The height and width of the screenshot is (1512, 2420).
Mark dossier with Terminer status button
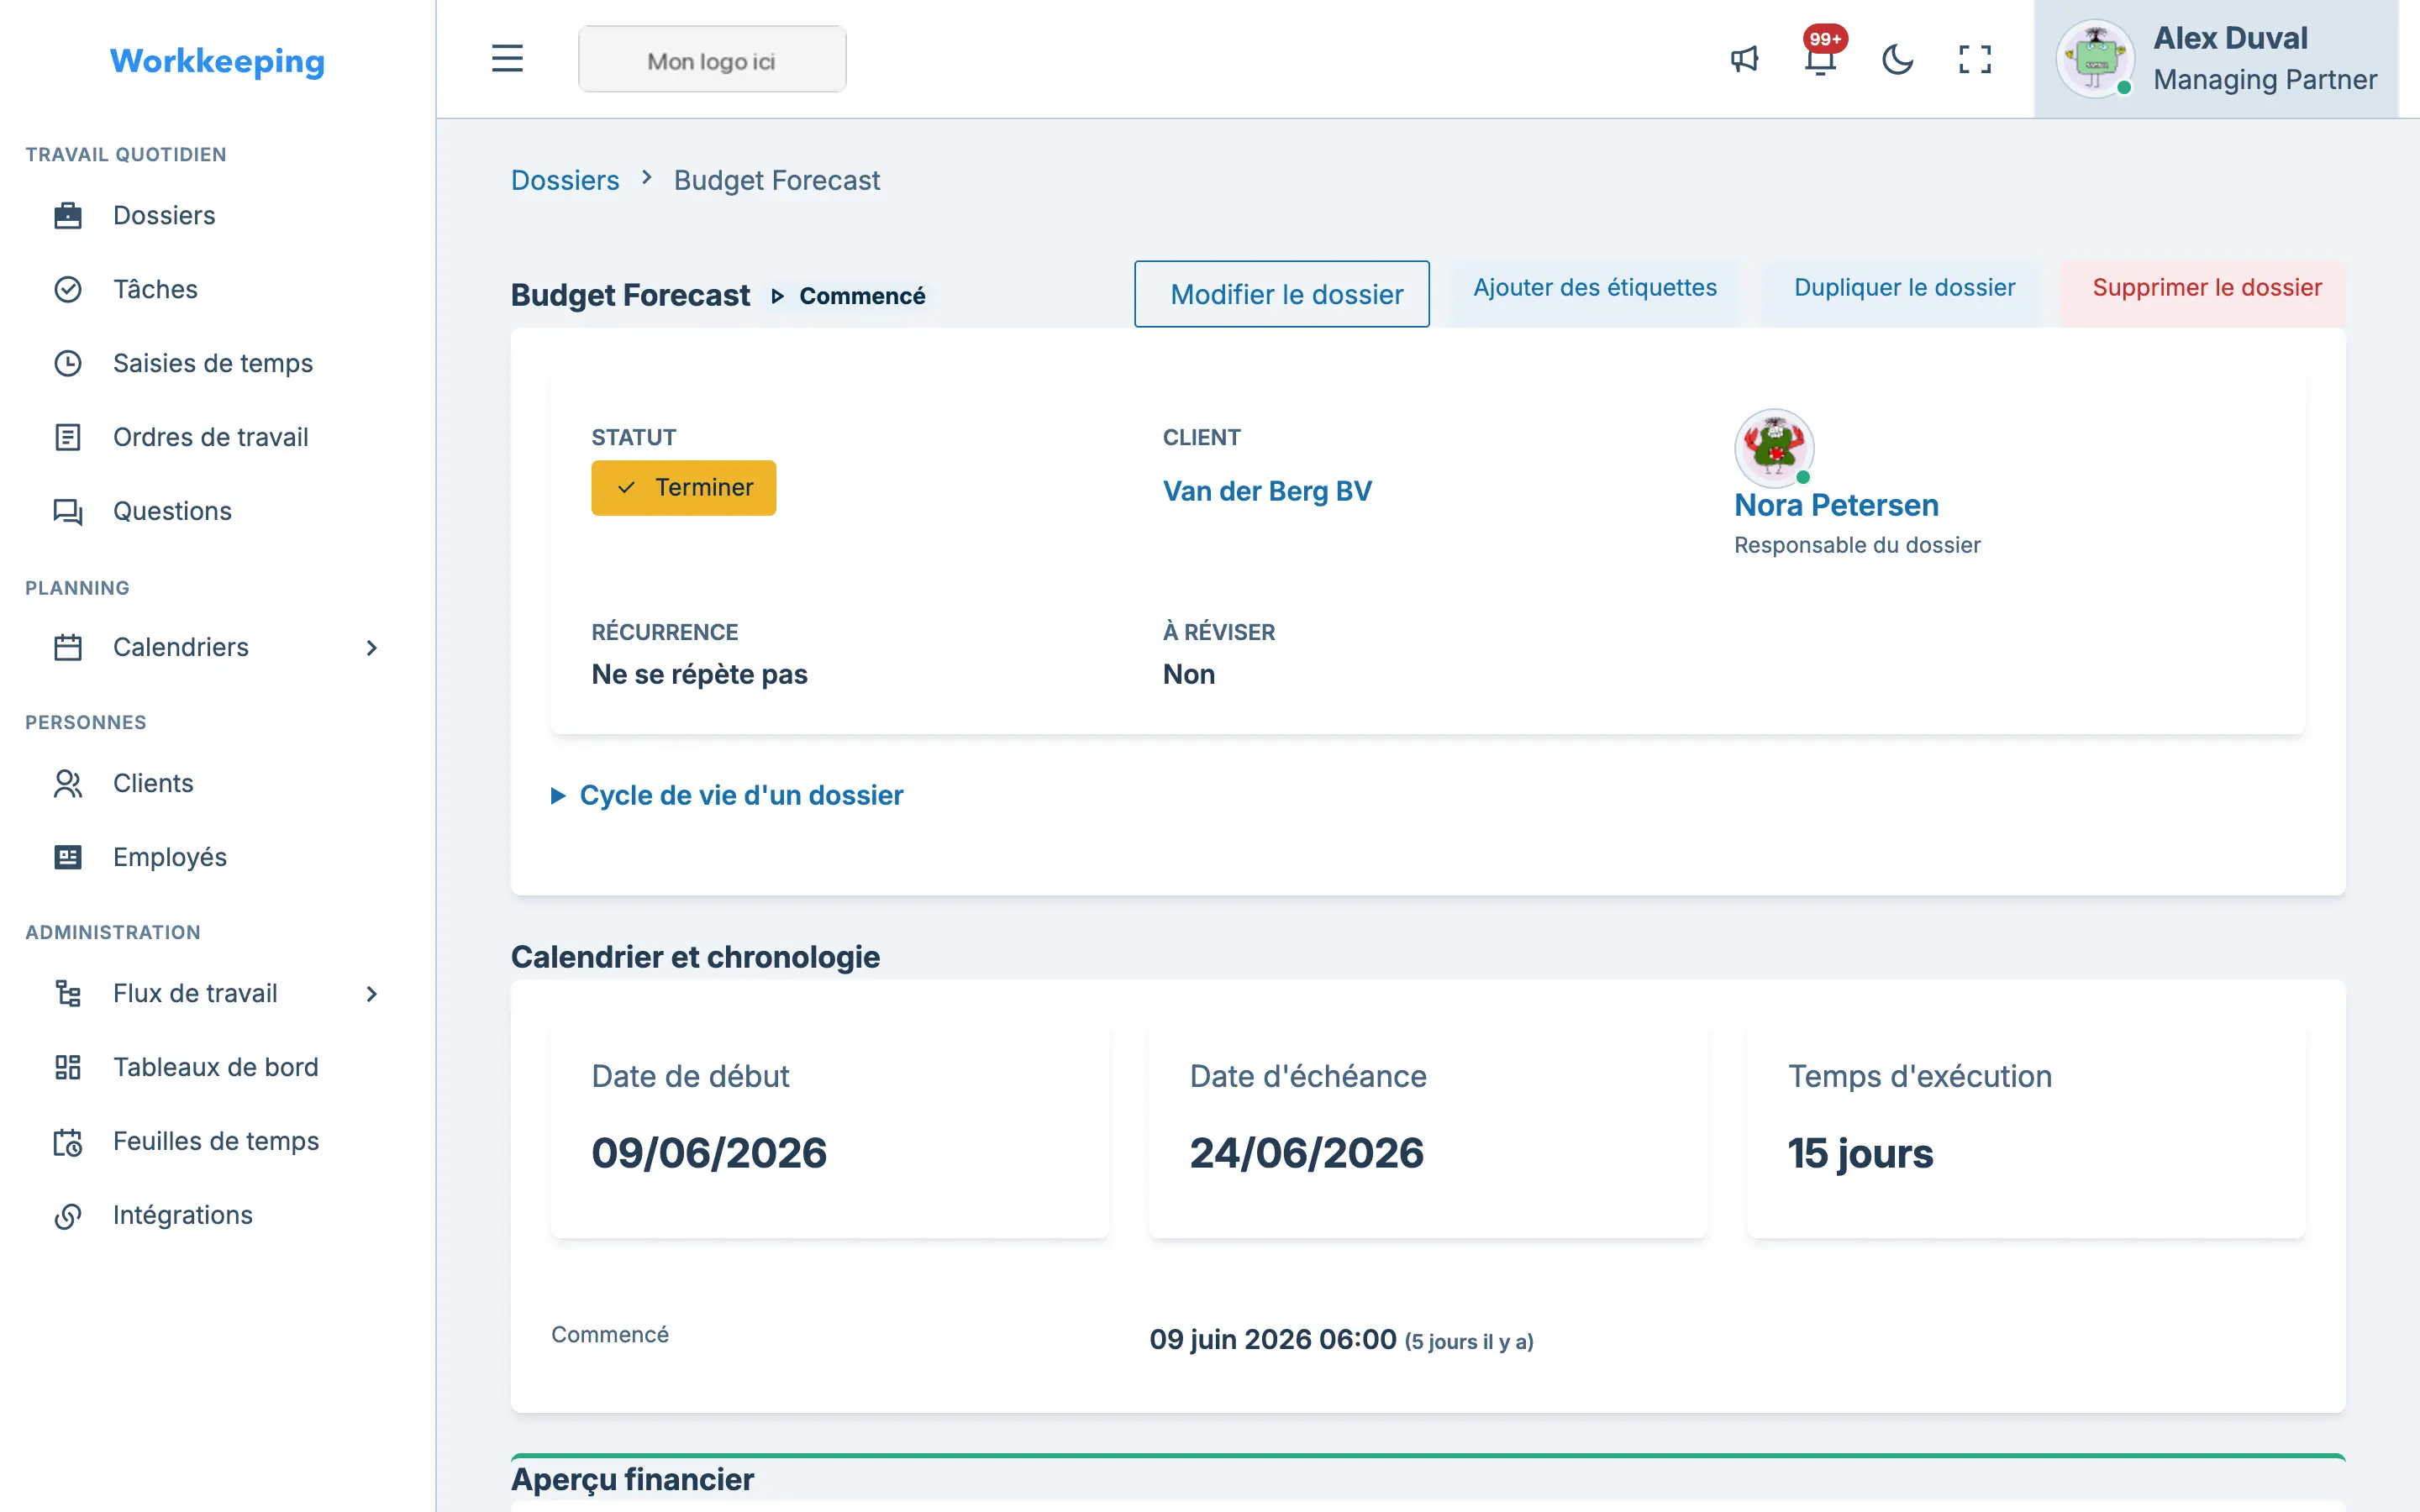coord(683,488)
